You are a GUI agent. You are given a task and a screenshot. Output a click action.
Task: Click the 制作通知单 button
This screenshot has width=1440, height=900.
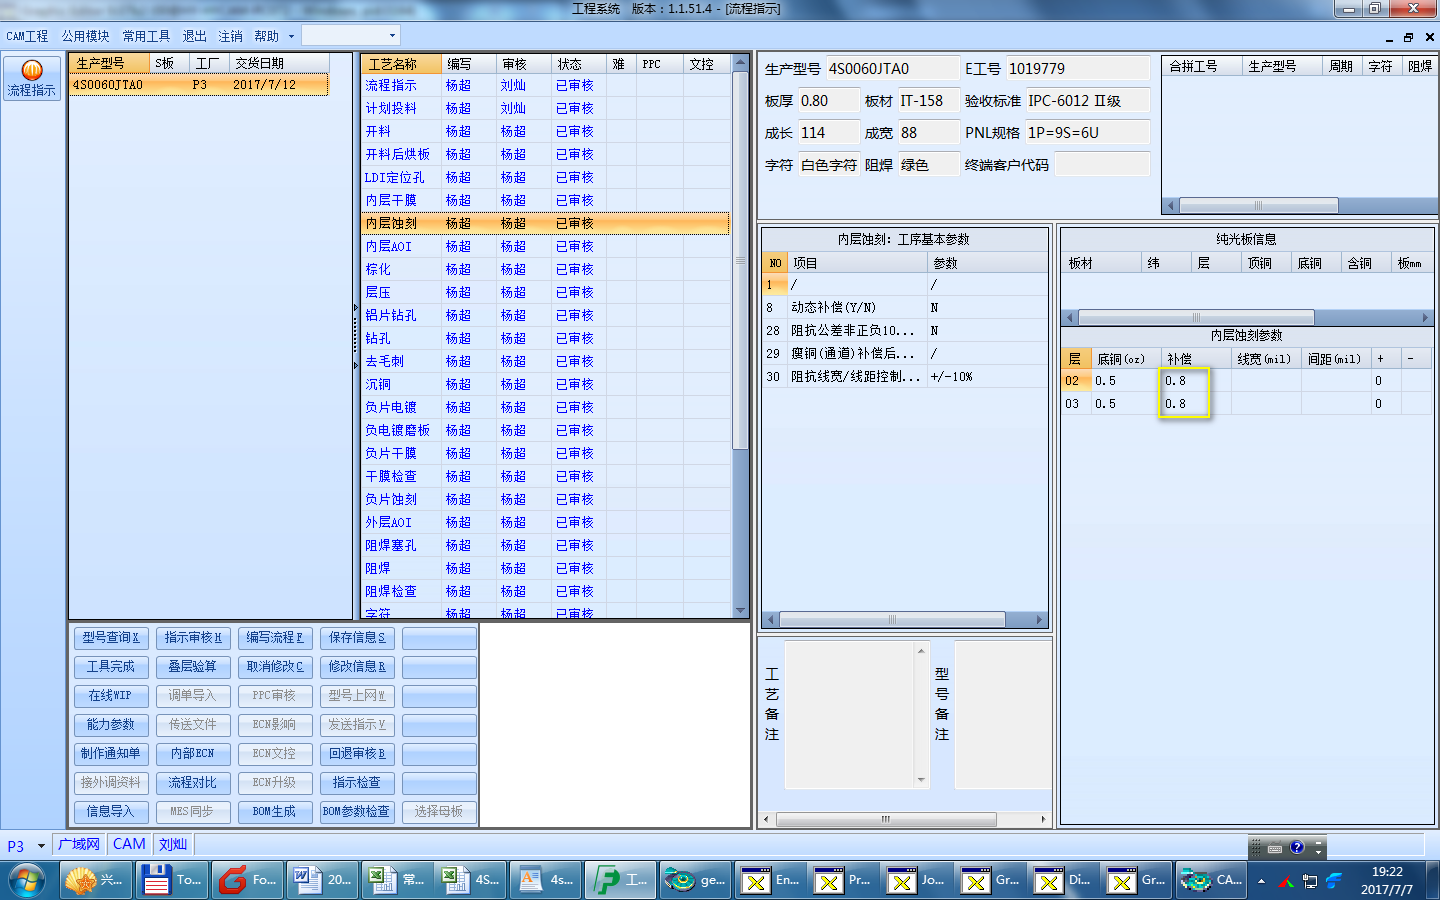pos(111,754)
